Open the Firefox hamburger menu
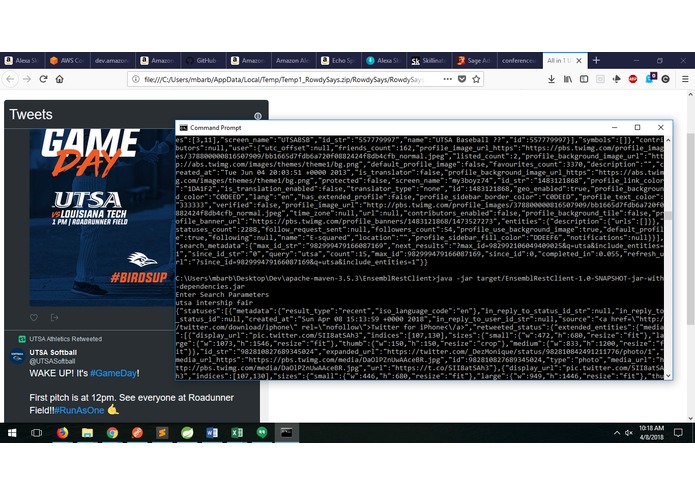Screen dimensions: 695x494 click(685, 79)
